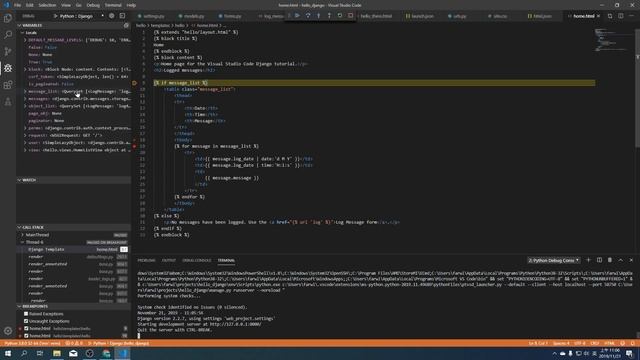
Task: Click Step Over in the debug toolbar
Action: coord(308,16)
